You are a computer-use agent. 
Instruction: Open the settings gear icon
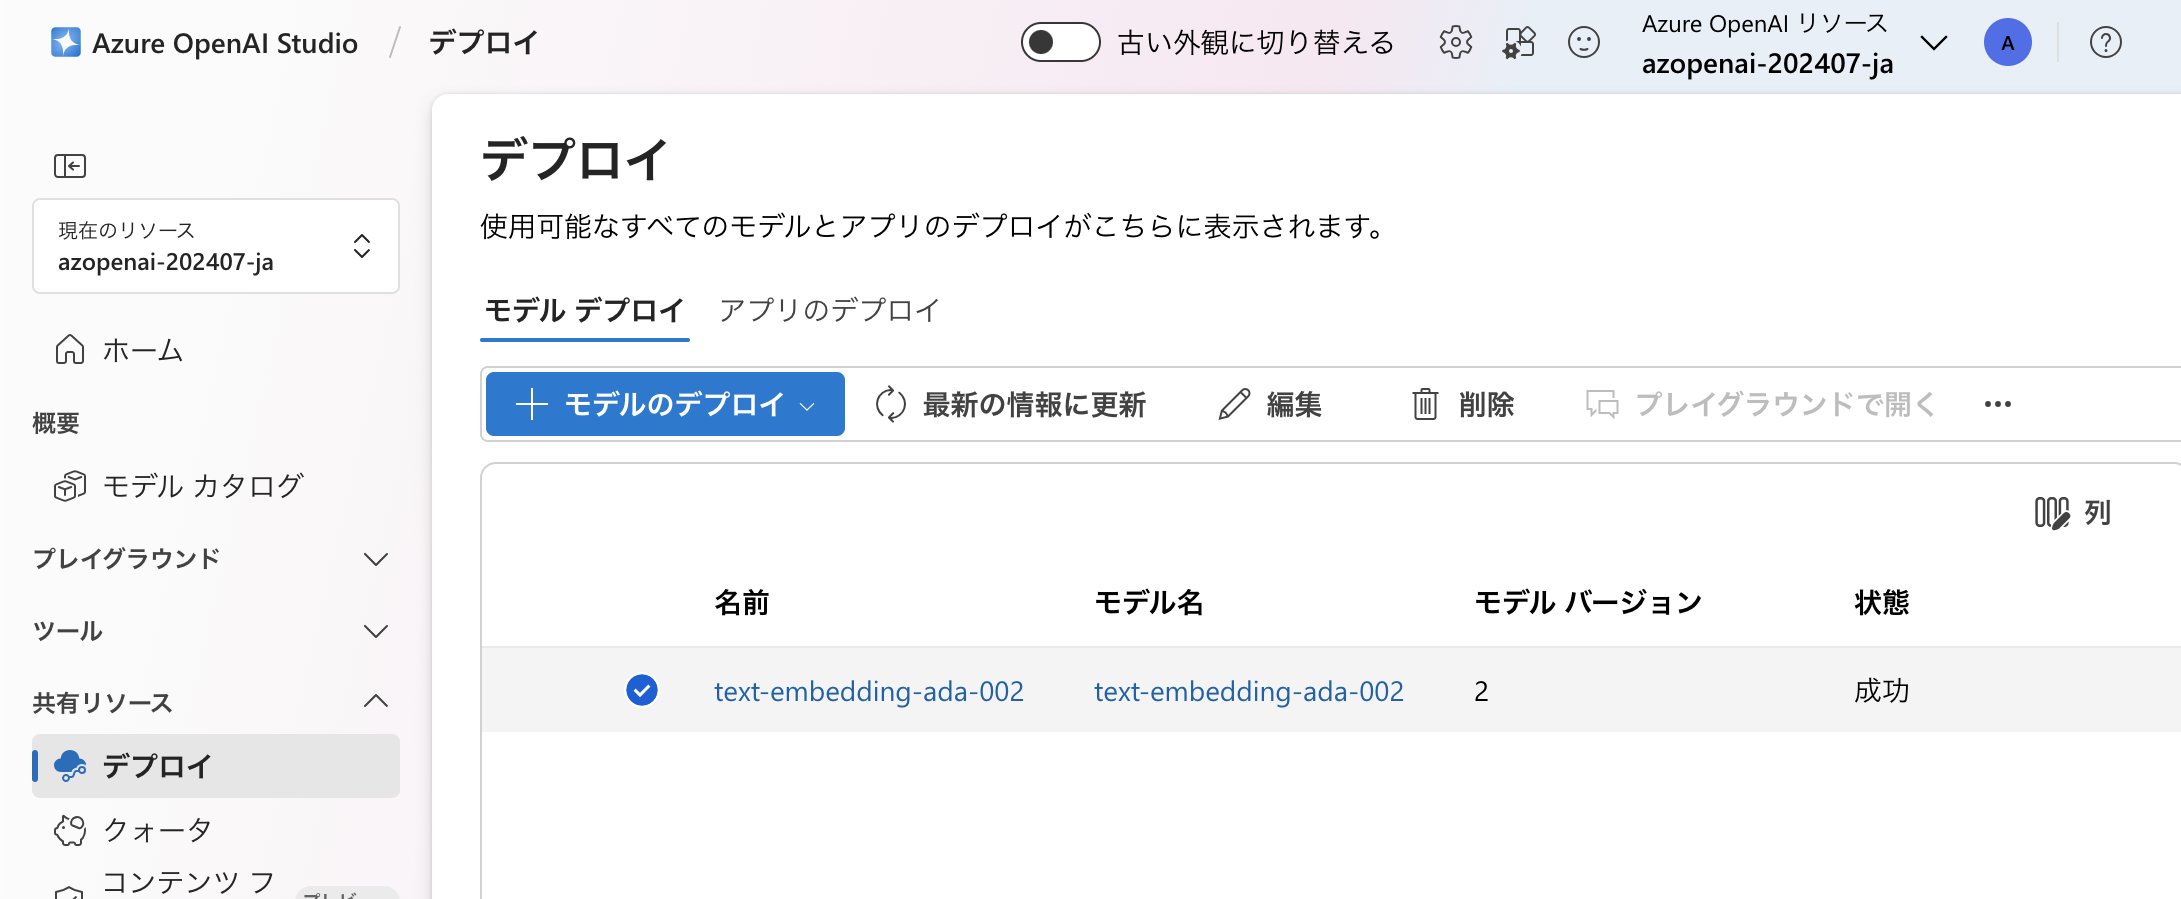1456,42
